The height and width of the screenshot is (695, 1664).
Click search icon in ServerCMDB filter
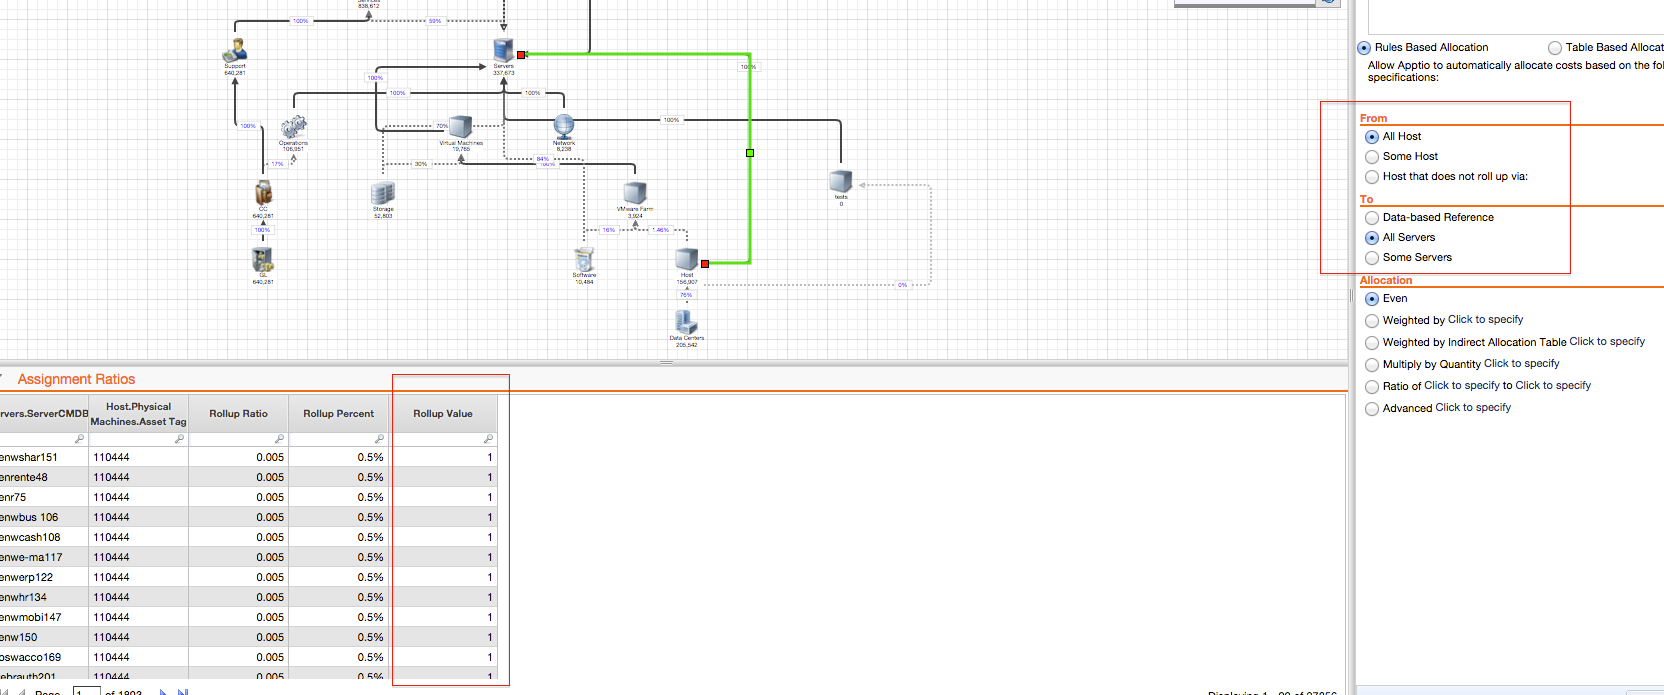(x=79, y=439)
